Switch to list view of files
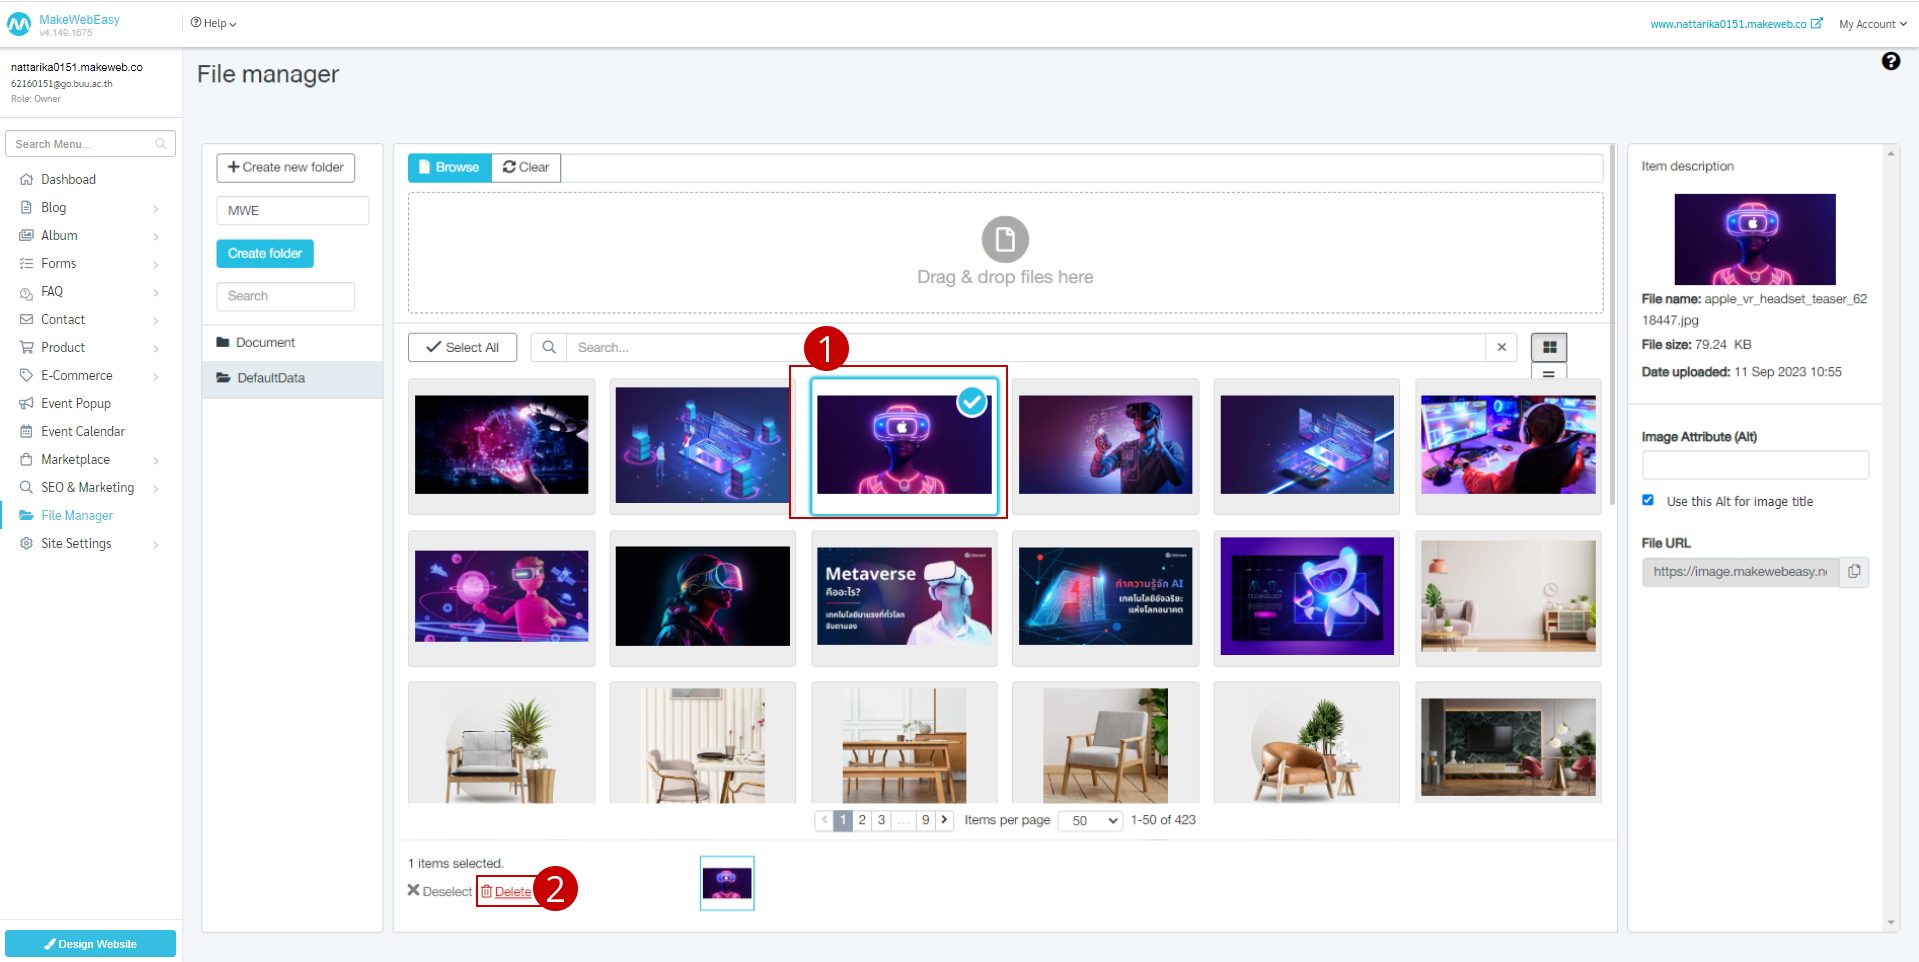The height and width of the screenshot is (962, 1919). 1548,373
